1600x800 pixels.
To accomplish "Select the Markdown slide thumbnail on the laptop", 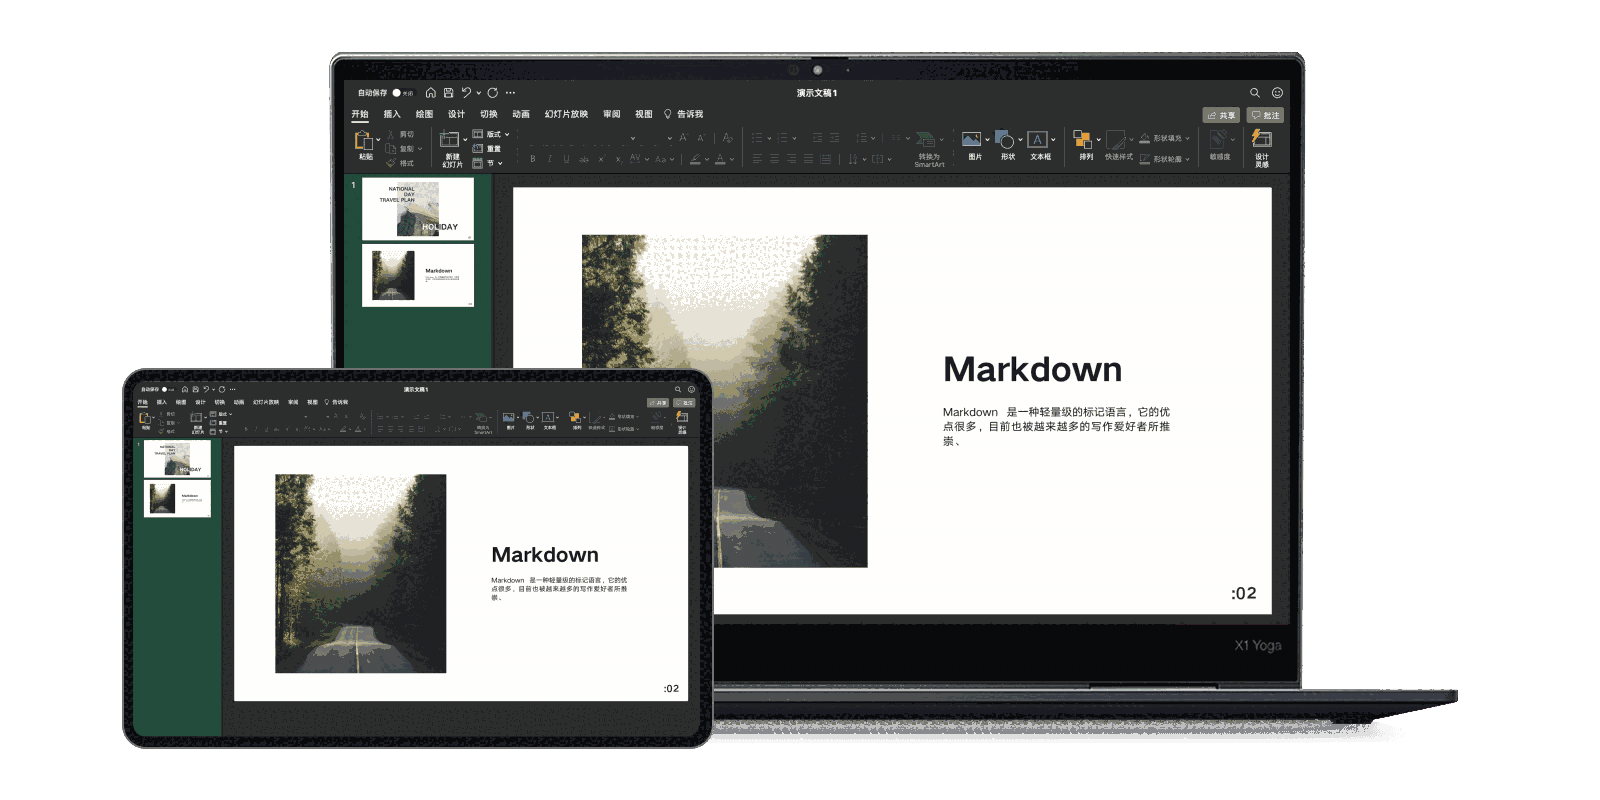I will 418,275.
